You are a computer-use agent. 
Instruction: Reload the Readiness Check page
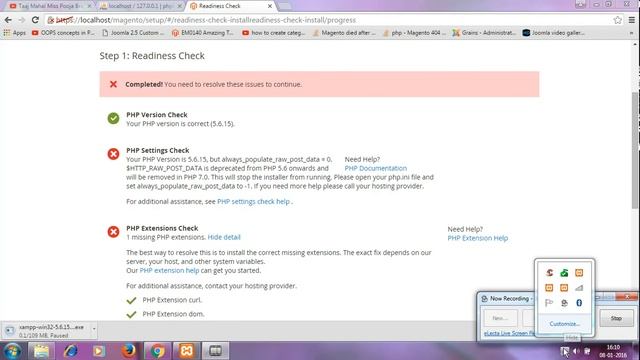36,20
